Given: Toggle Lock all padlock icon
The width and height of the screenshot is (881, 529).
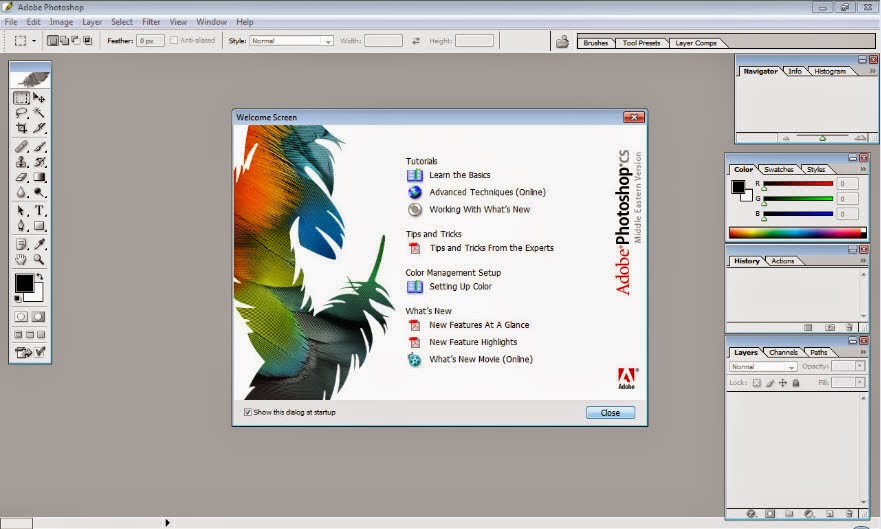Looking at the screenshot, I should click(796, 383).
